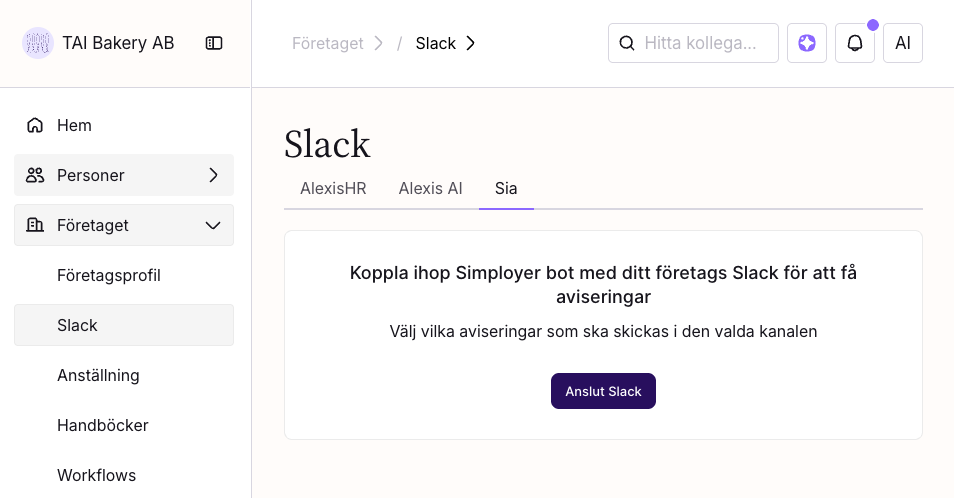954x498 pixels.
Task: Click the TAI Bakery AB logo icon
Action: point(38,43)
